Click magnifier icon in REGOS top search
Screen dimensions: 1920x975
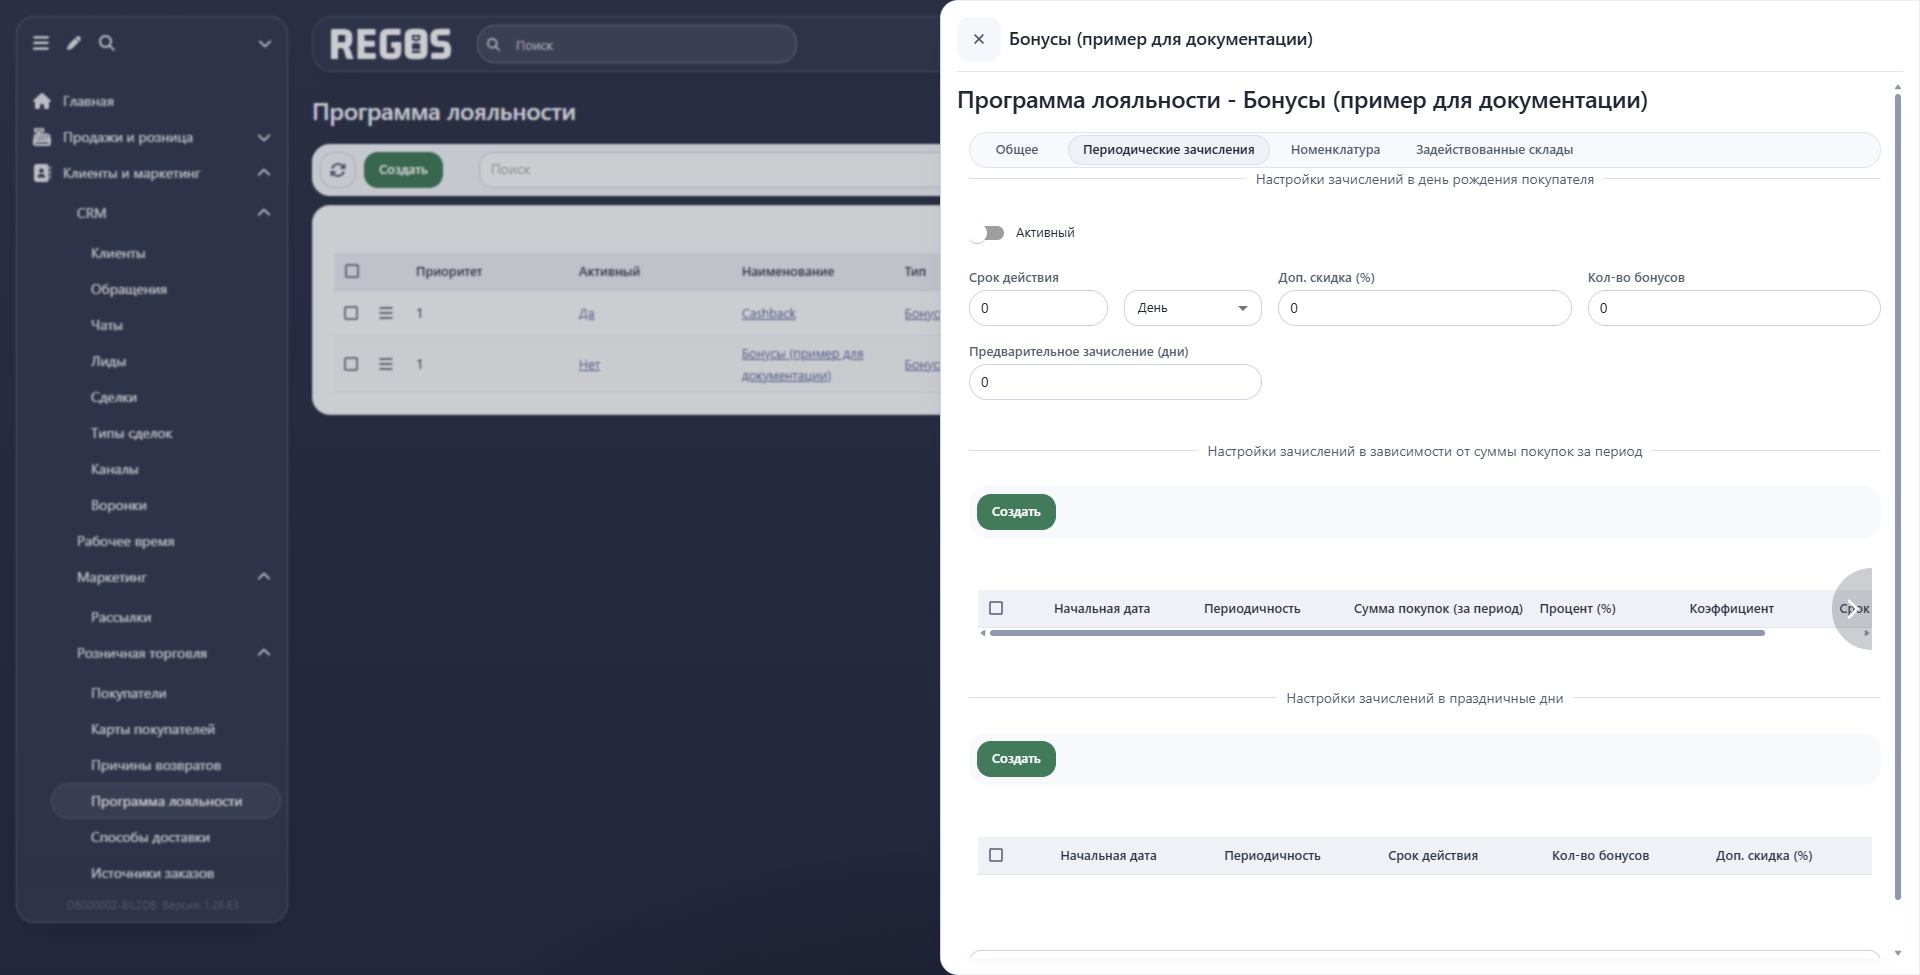click(493, 44)
